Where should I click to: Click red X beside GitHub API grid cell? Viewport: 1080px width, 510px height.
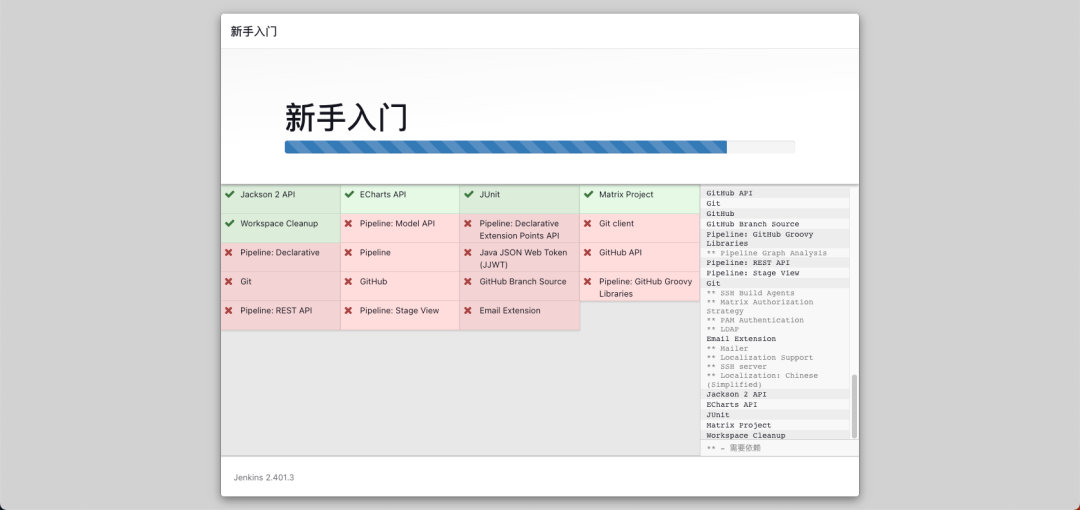click(x=588, y=252)
